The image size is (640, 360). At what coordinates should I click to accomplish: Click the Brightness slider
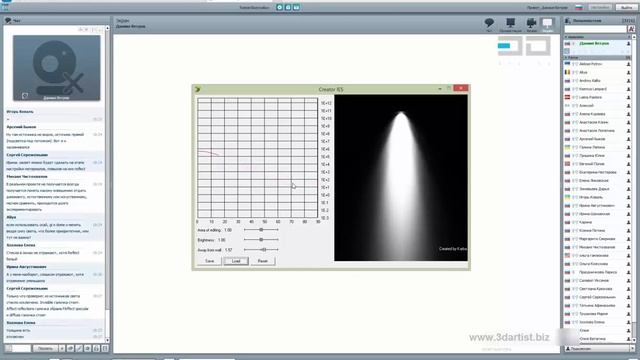point(261,240)
